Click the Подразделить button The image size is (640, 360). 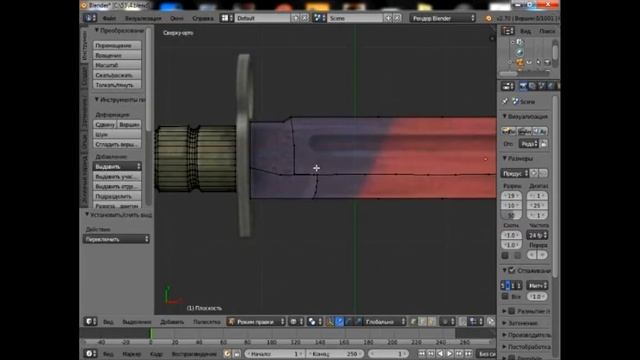pos(117,196)
